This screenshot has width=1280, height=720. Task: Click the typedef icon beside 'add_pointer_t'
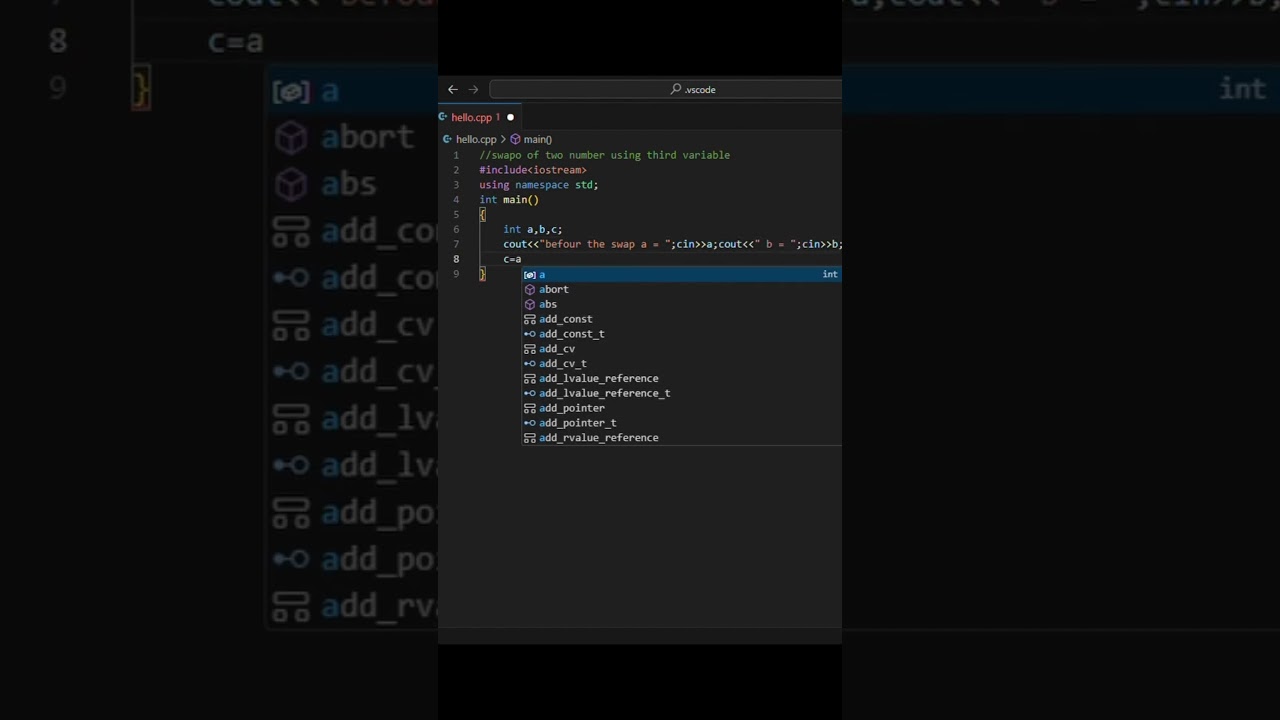[x=530, y=423]
